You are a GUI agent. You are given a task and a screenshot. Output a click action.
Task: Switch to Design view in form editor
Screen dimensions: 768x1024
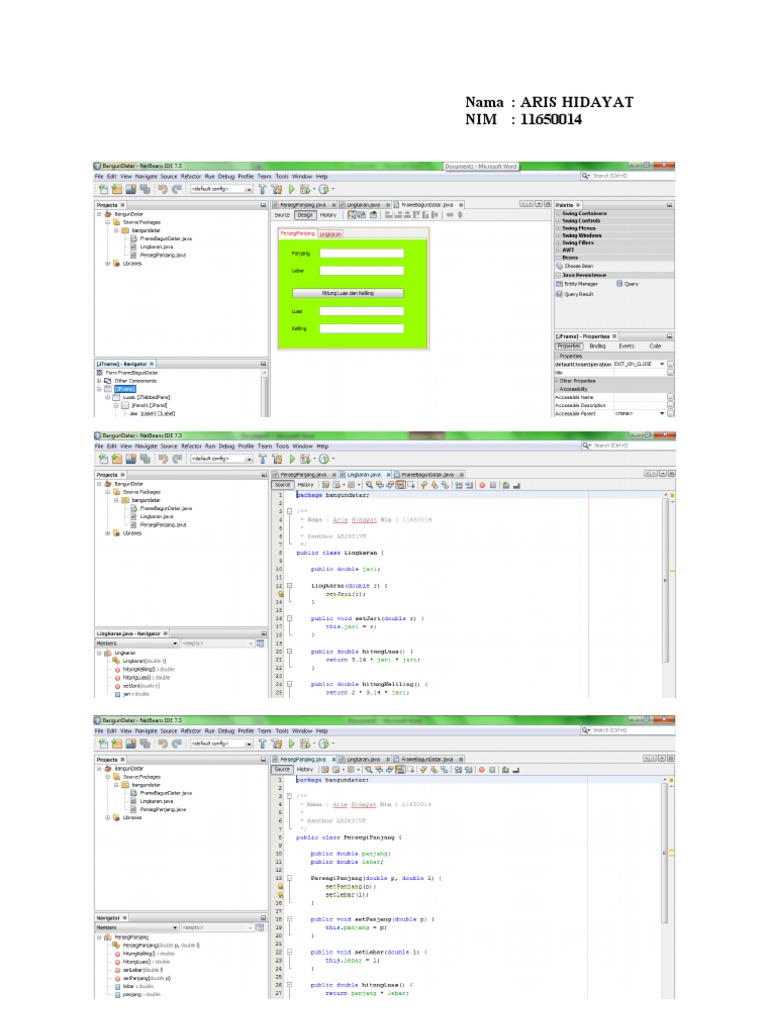305,214
